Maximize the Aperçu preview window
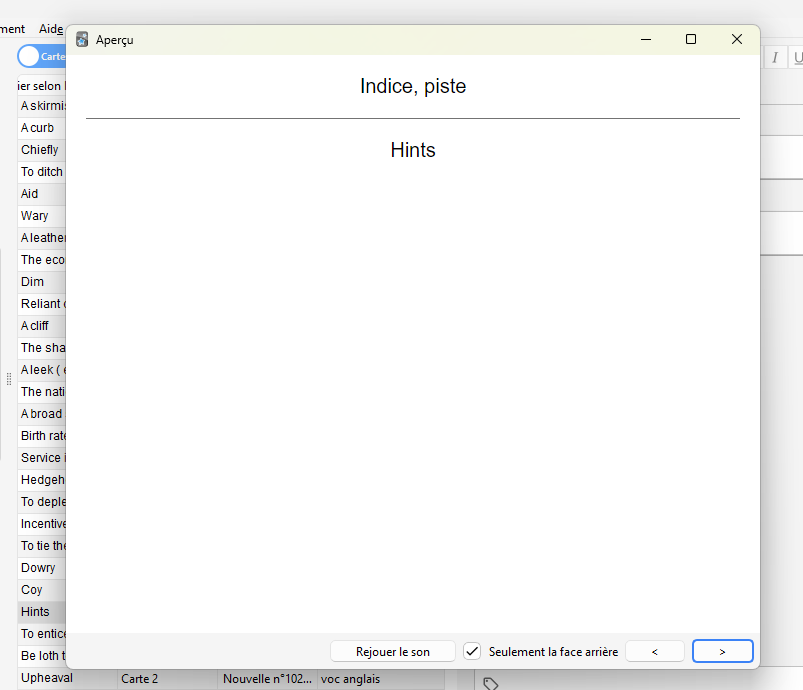This screenshot has width=803, height=690. tap(690, 39)
